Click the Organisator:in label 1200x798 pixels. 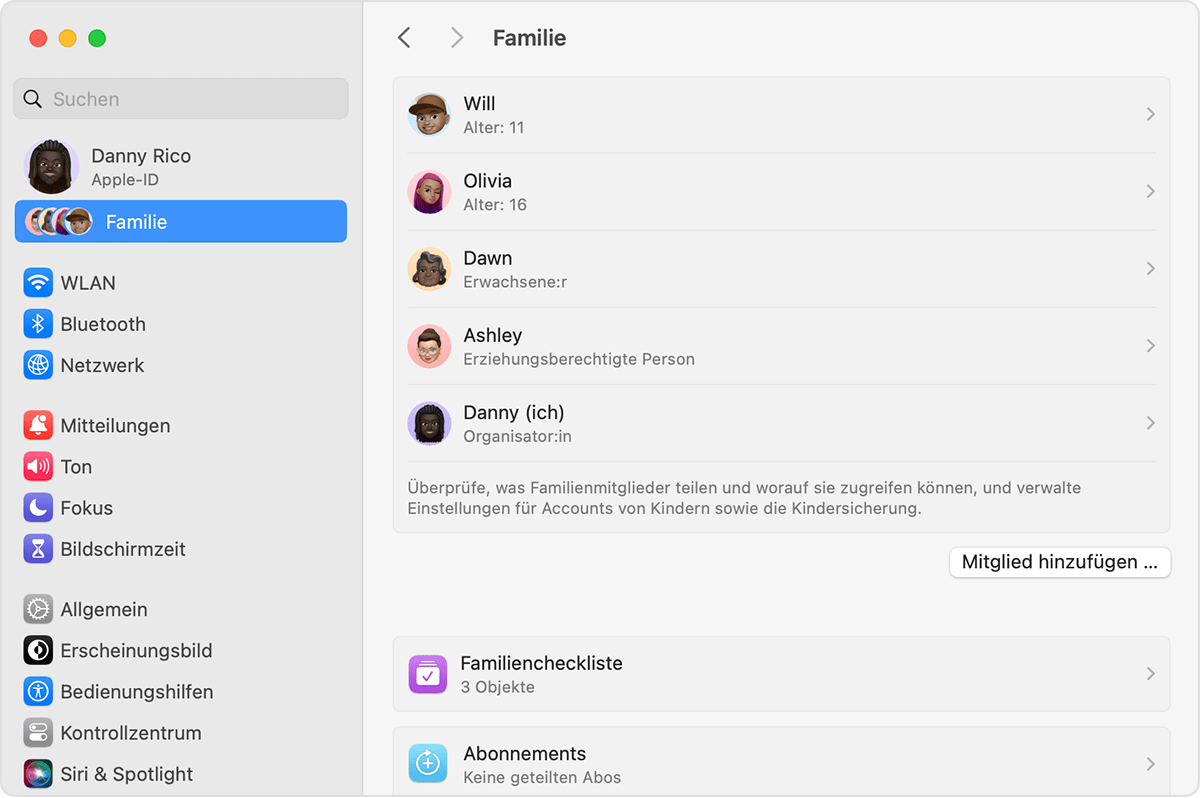coord(517,437)
